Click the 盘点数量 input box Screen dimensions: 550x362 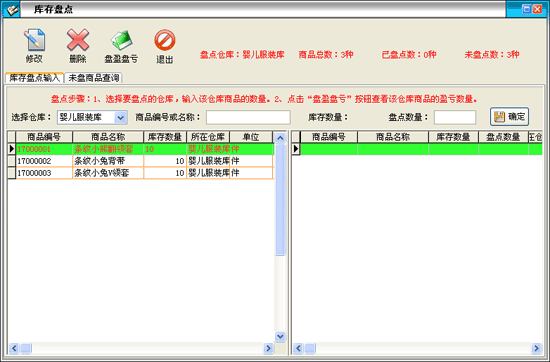click(x=455, y=118)
